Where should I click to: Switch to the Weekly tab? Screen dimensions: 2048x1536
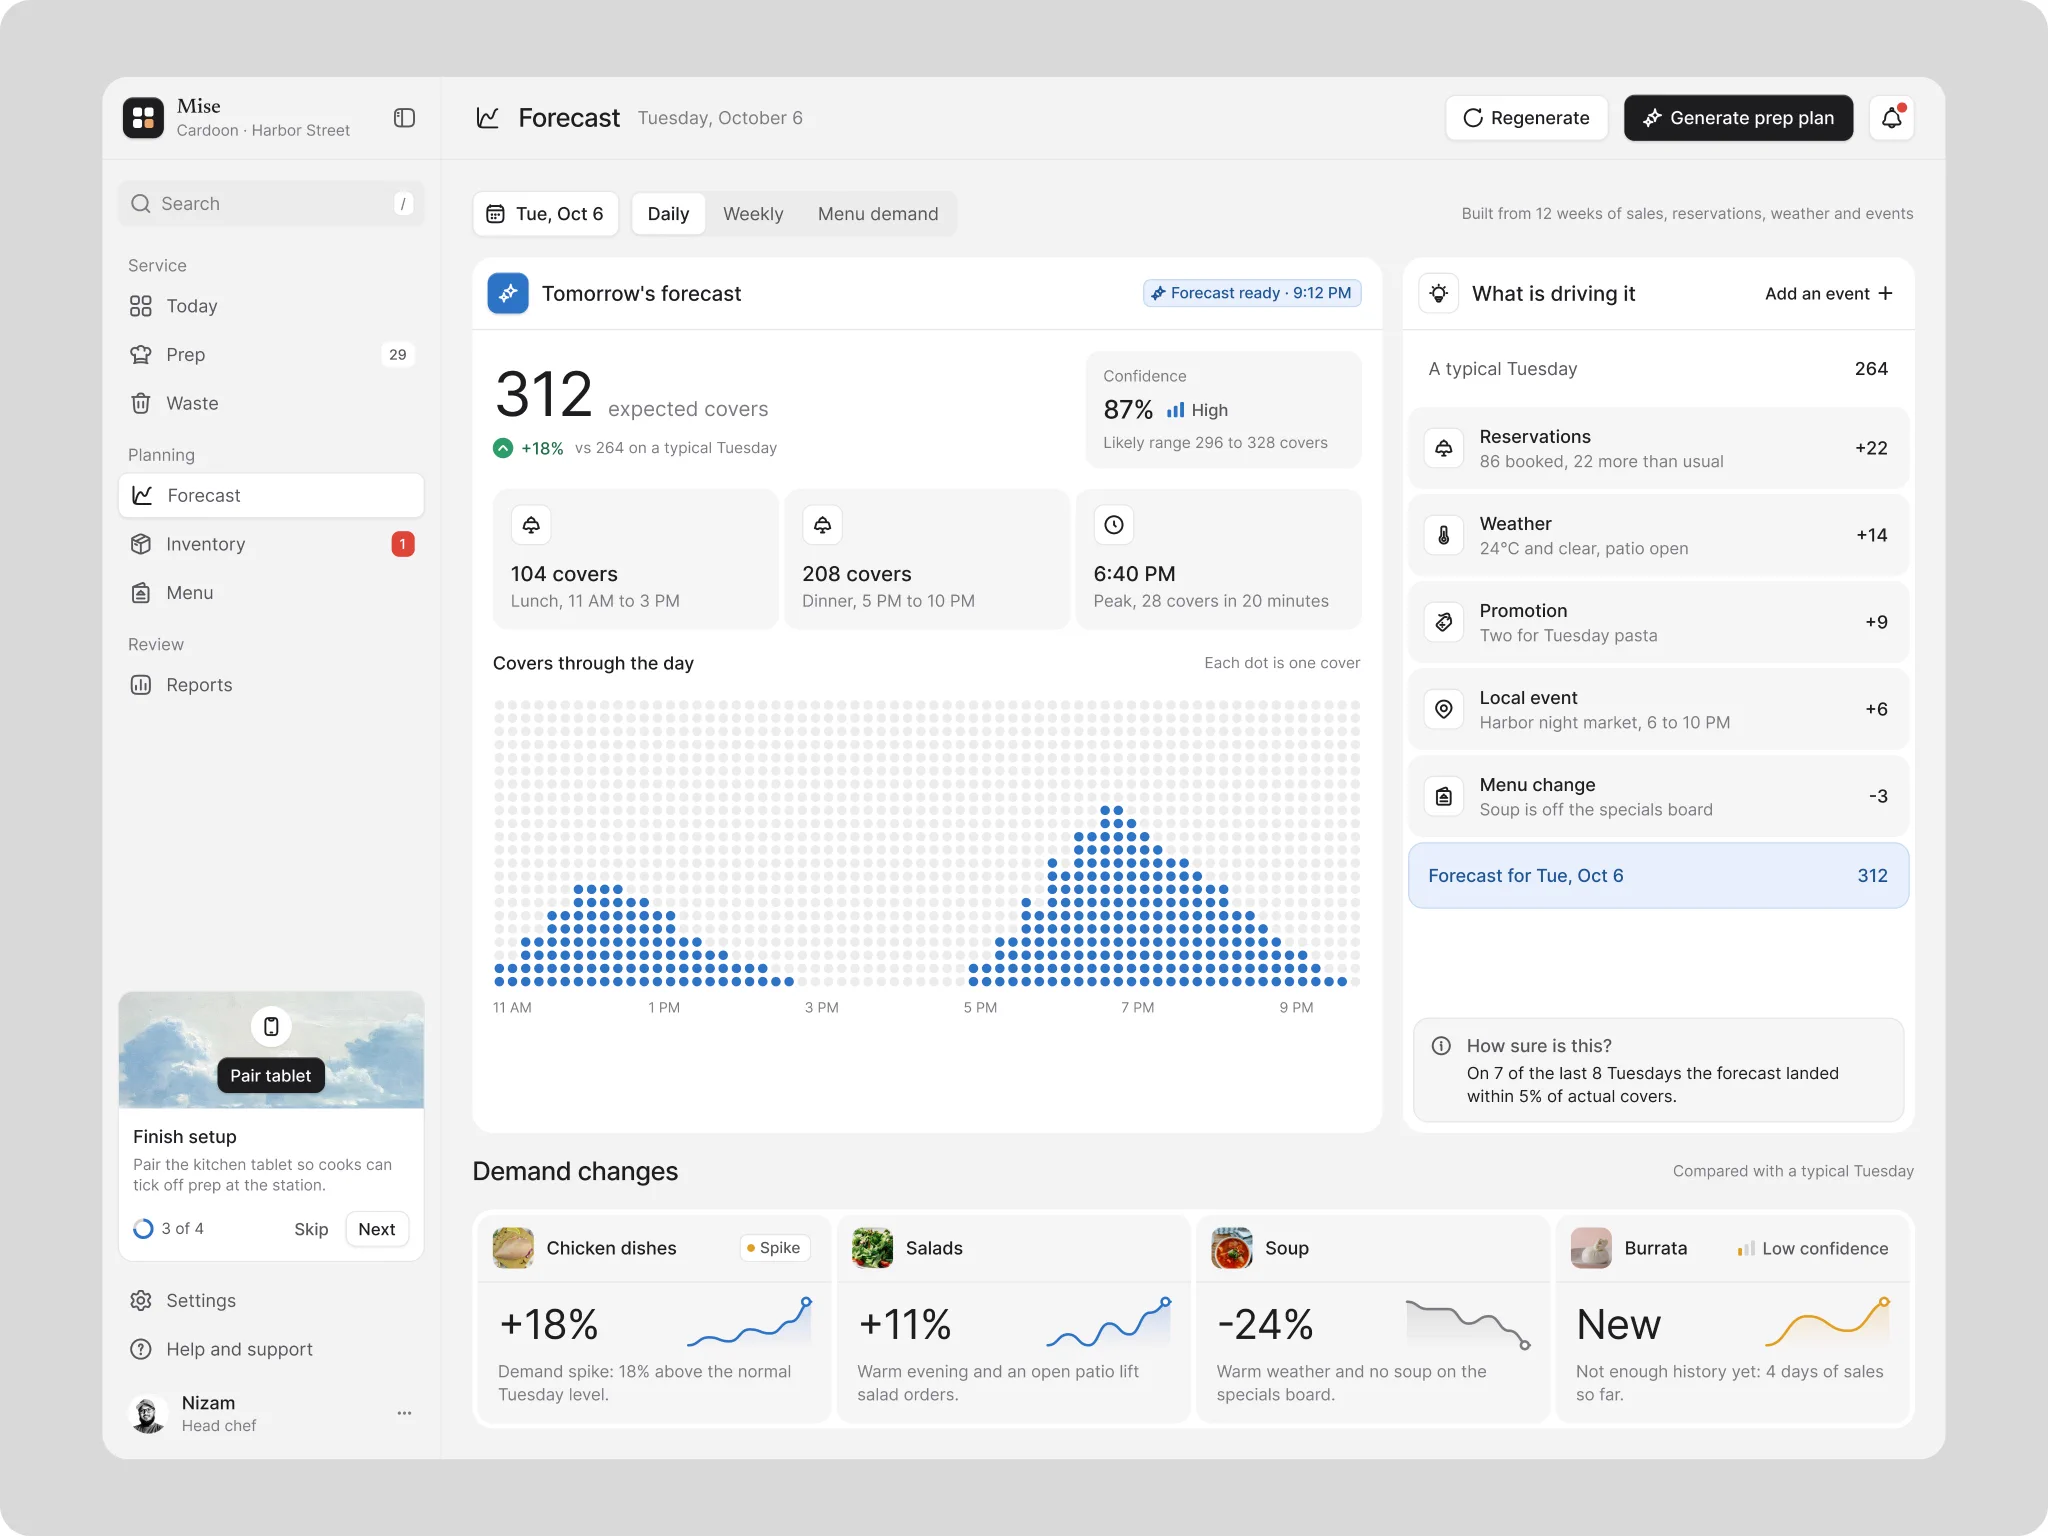coord(753,214)
